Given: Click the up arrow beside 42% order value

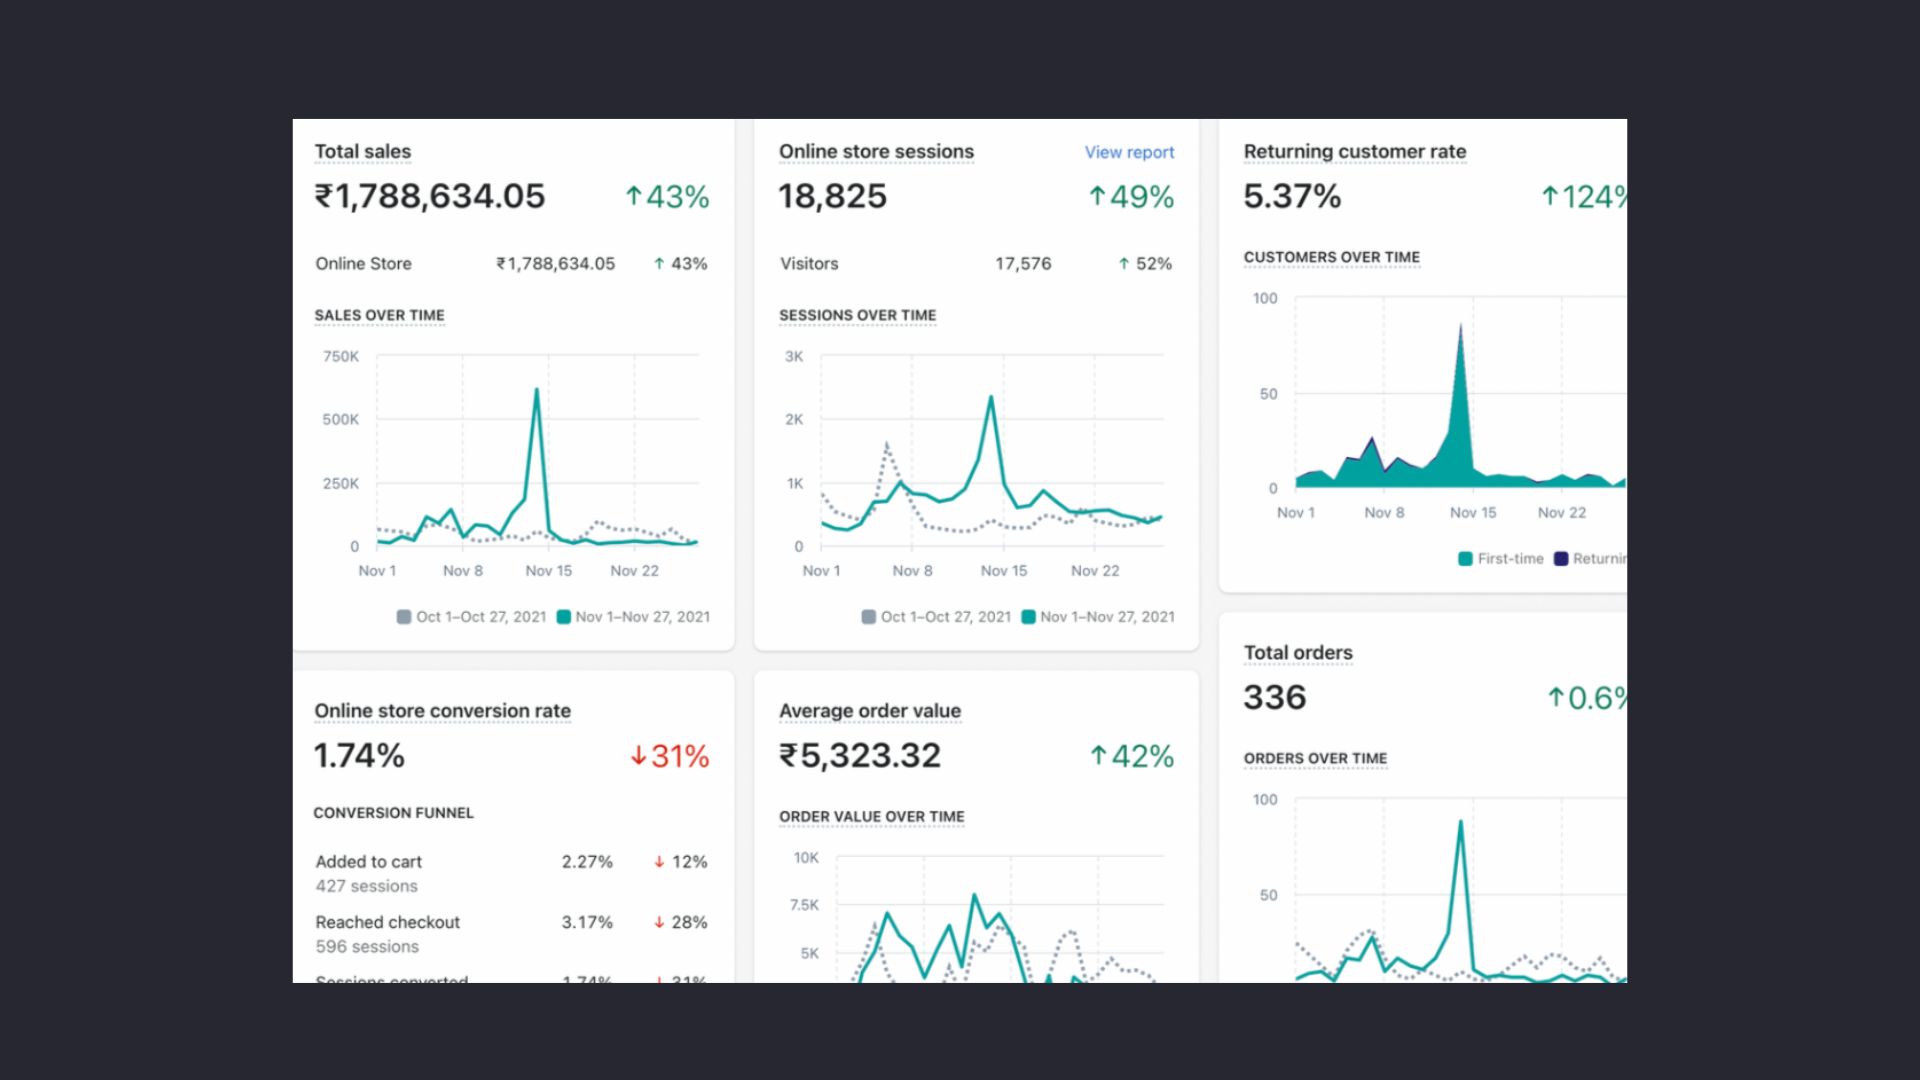Looking at the screenshot, I should (1098, 756).
